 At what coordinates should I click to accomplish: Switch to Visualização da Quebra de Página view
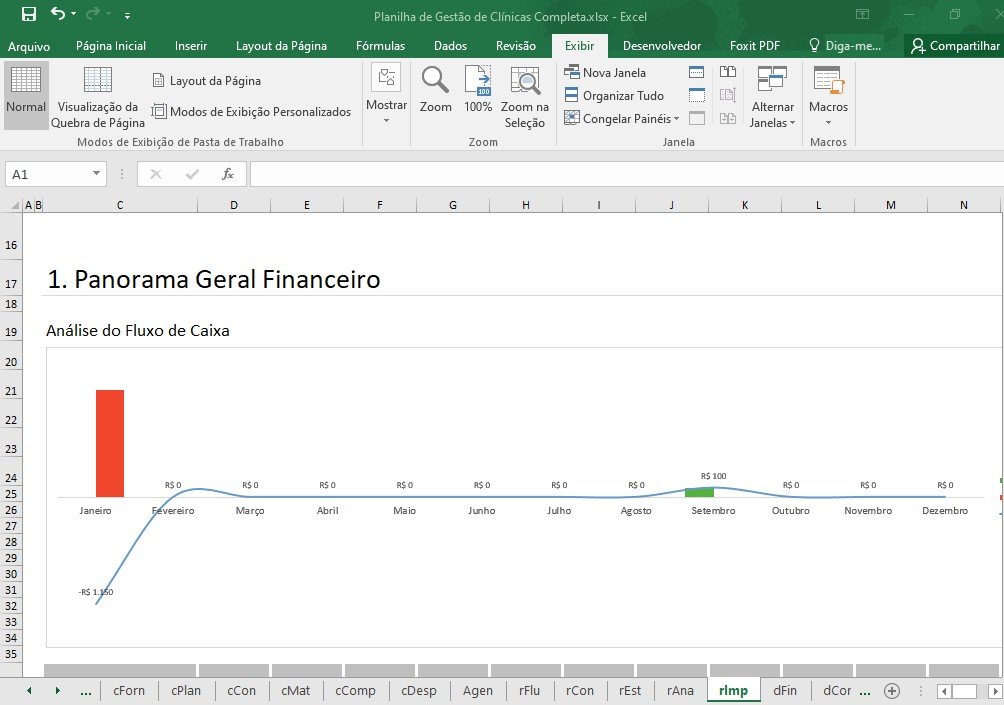[x=98, y=96]
